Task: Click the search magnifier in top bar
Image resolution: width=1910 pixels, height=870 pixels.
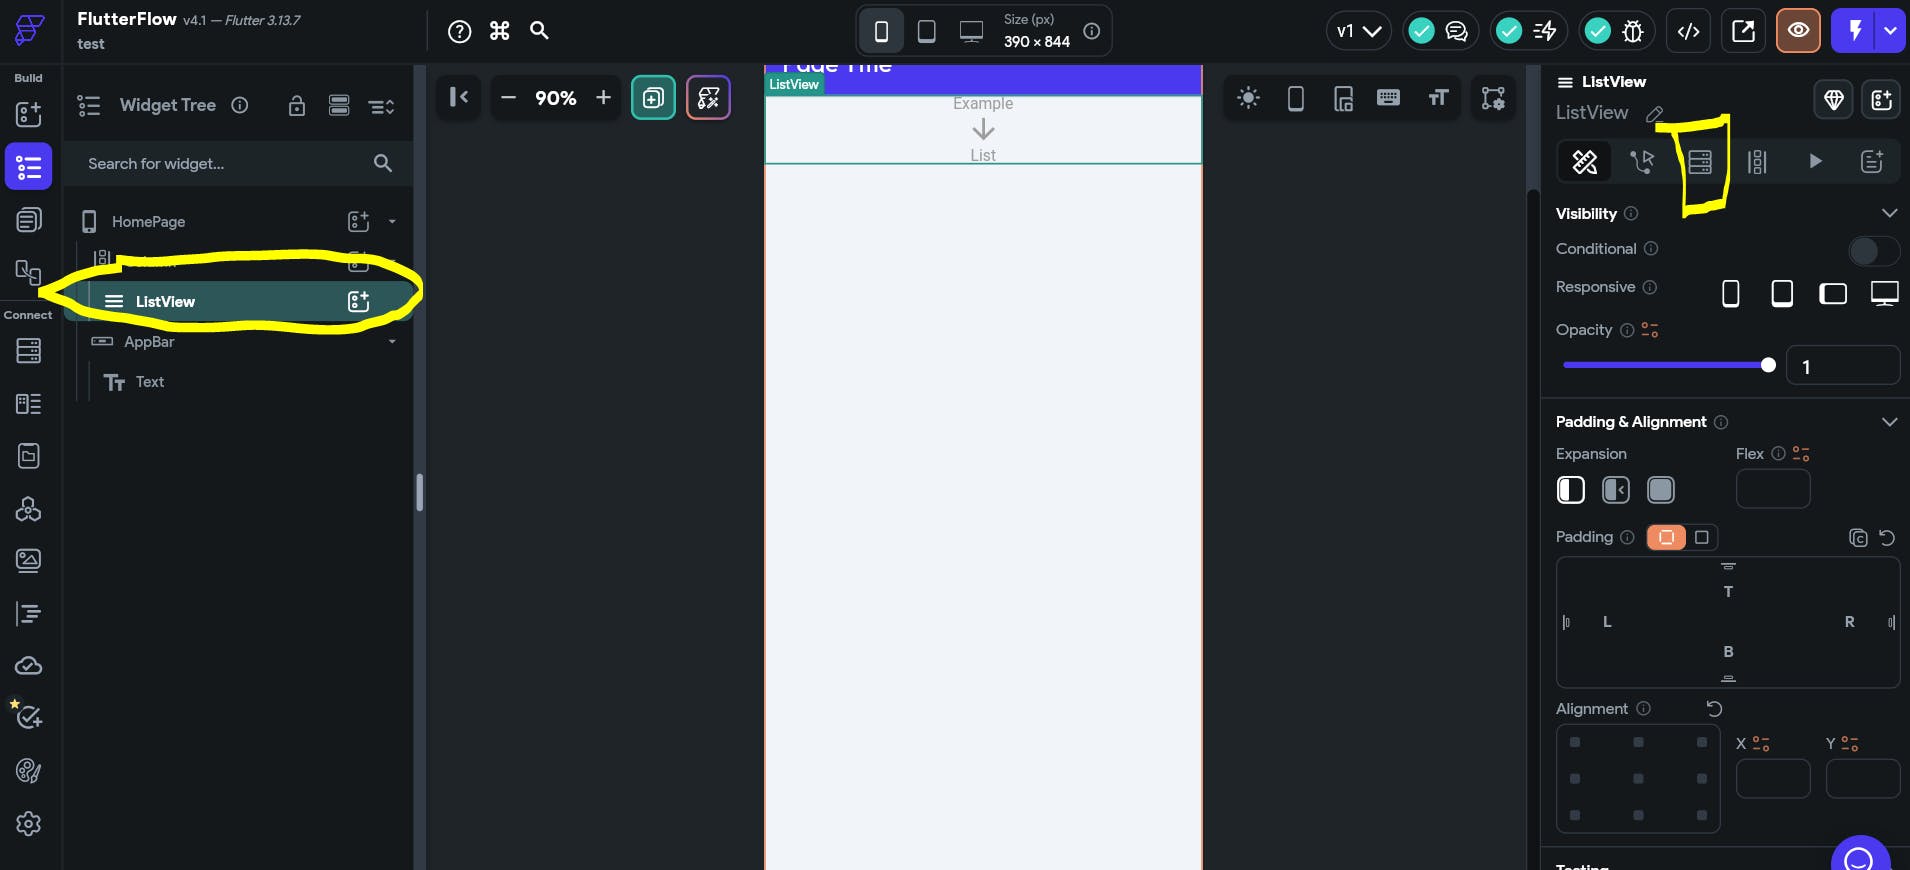Action: click(539, 30)
